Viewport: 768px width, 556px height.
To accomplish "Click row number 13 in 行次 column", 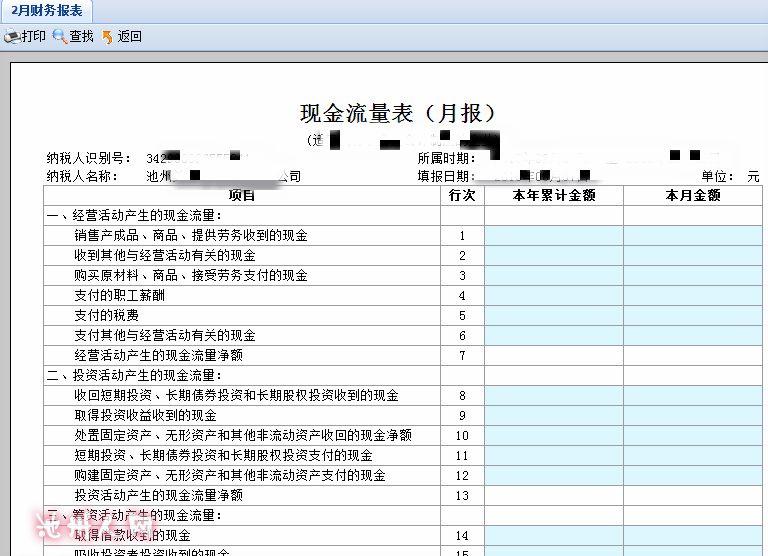I will point(462,496).
